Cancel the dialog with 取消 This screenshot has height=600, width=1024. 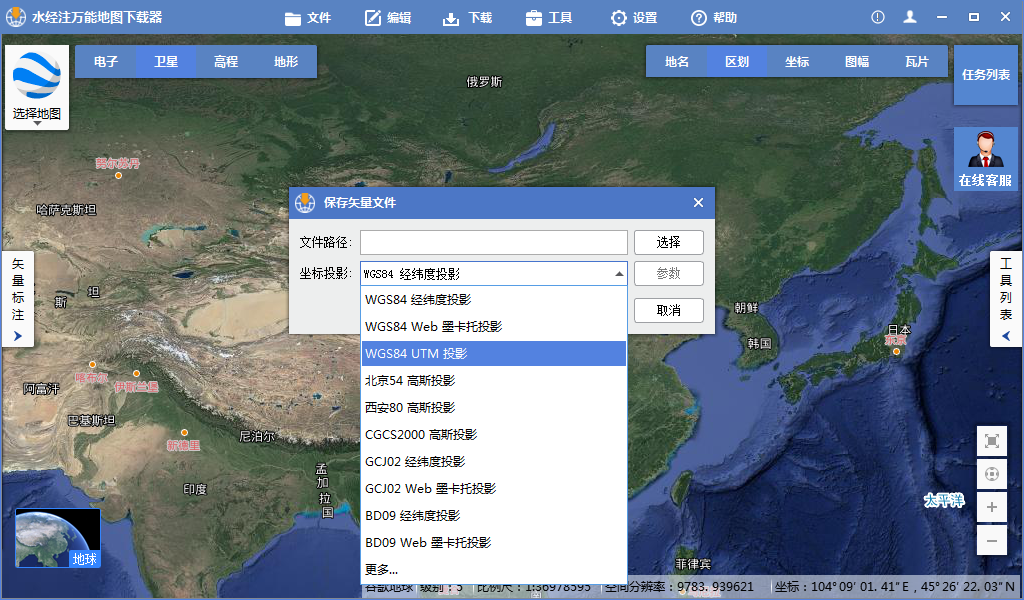pyautogui.click(x=668, y=310)
